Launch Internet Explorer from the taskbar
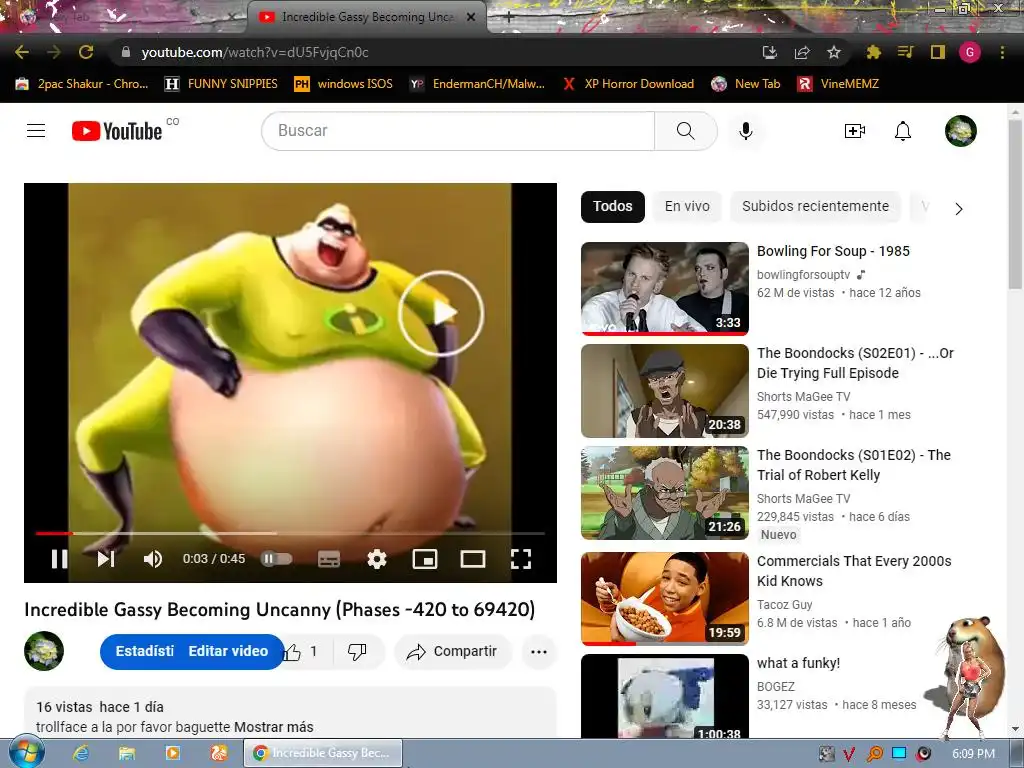The height and width of the screenshot is (768, 1024). pos(80,753)
